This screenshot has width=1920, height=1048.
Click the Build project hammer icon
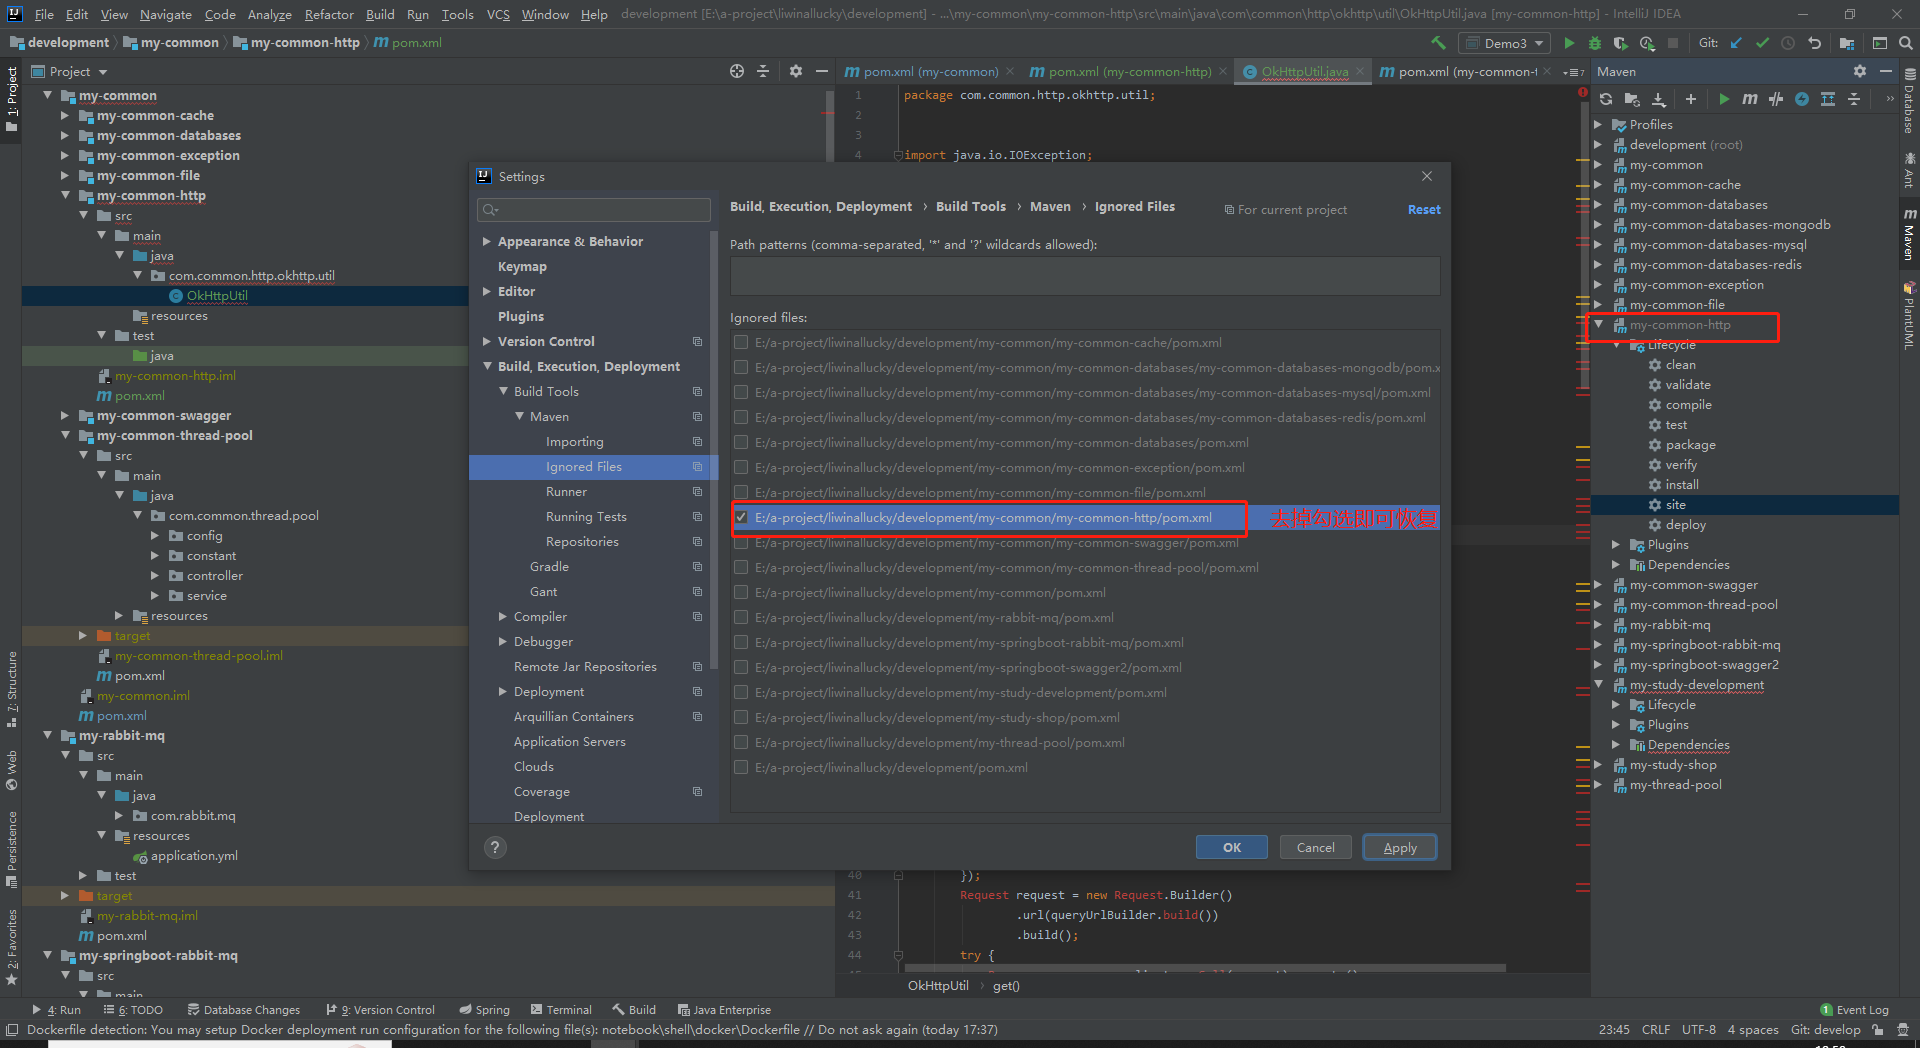coord(1438,43)
